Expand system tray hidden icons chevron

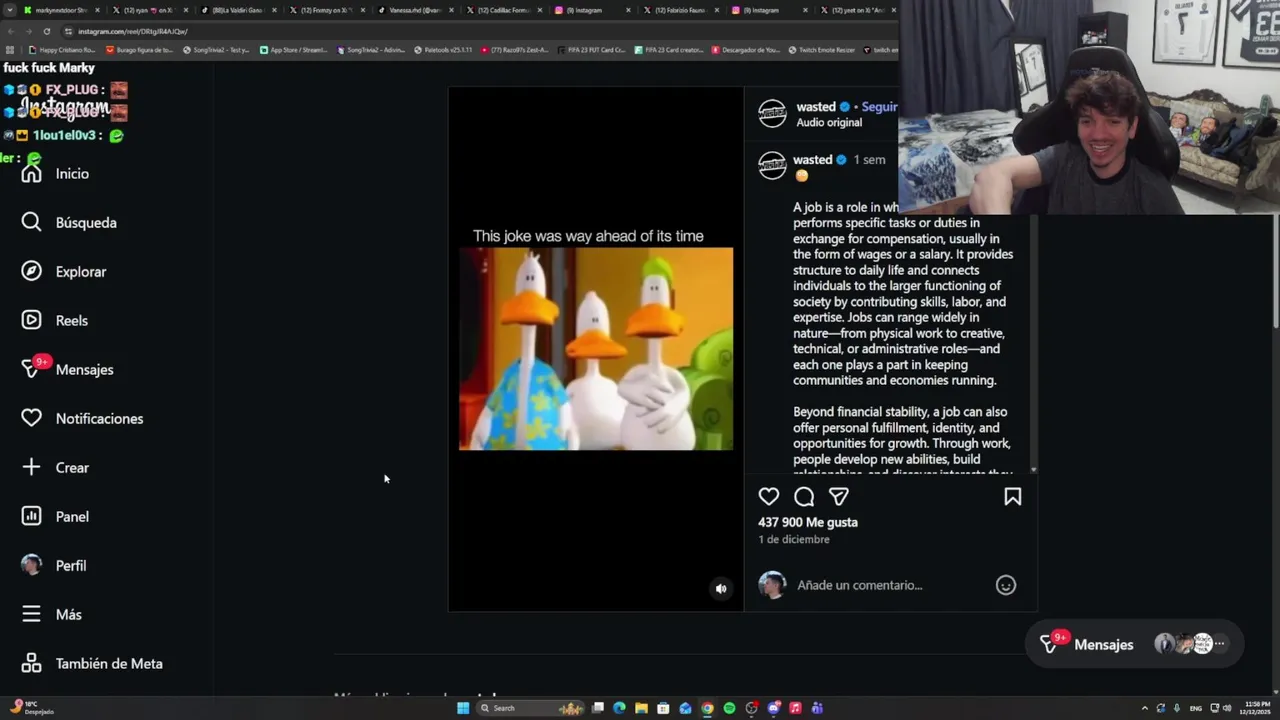tap(1144, 708)
